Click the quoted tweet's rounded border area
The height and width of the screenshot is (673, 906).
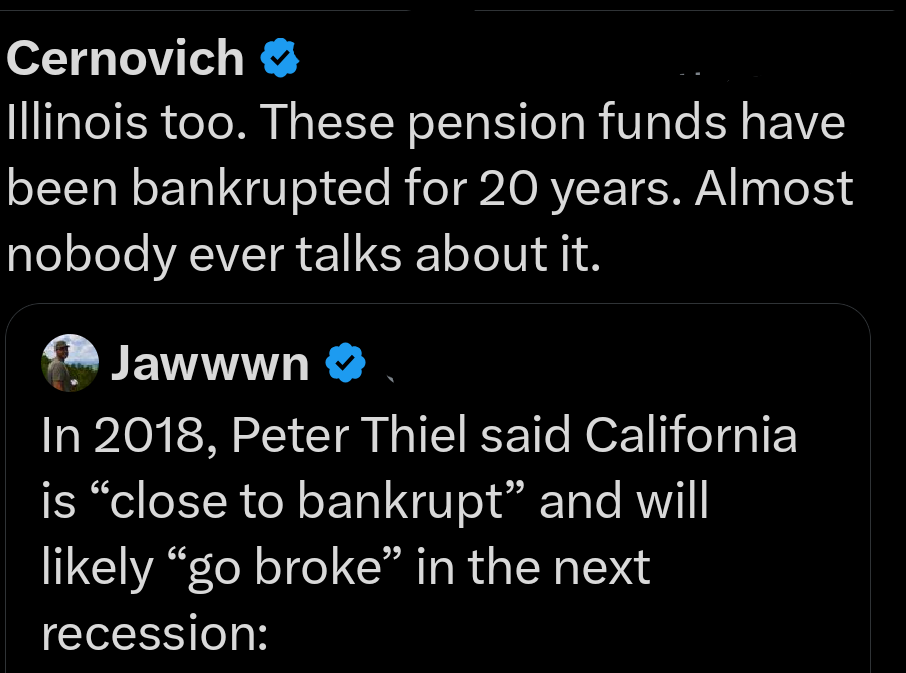tap(440, 305)
